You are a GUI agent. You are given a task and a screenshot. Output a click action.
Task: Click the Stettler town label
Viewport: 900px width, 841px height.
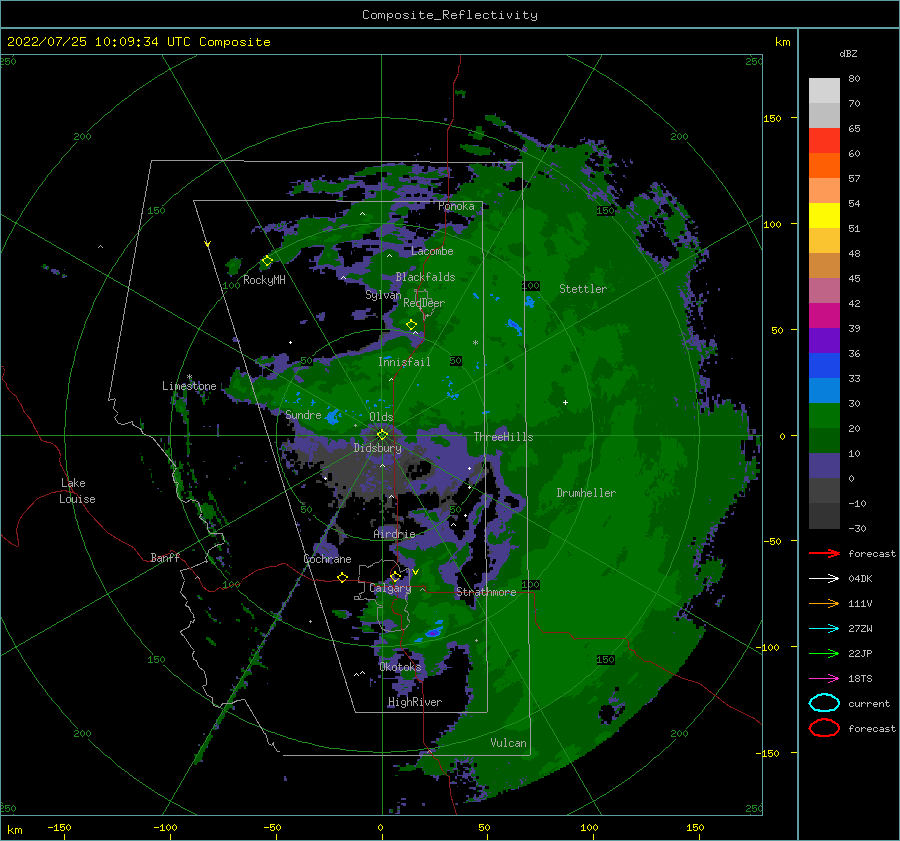point(583,289)
